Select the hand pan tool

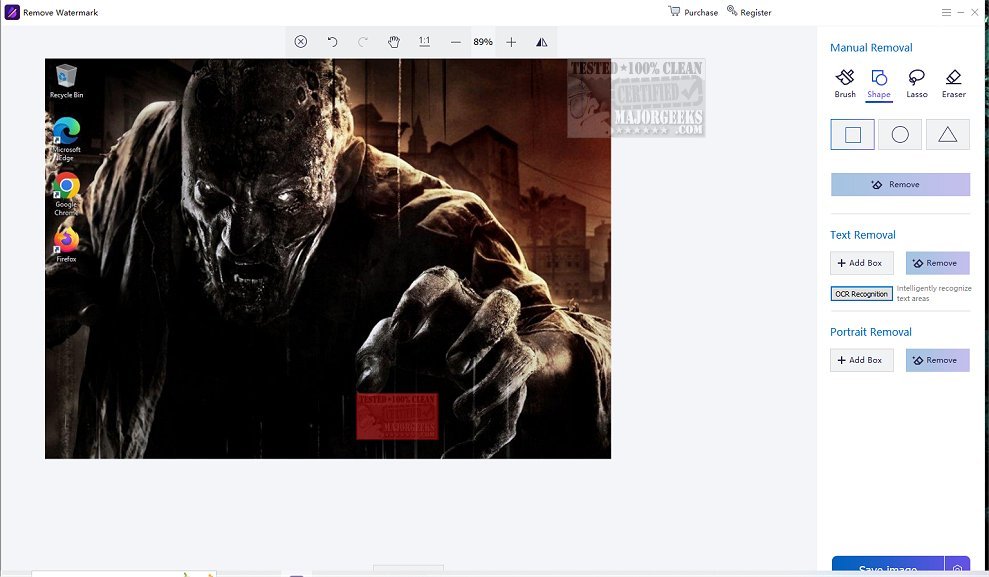(x=394, y=42)
